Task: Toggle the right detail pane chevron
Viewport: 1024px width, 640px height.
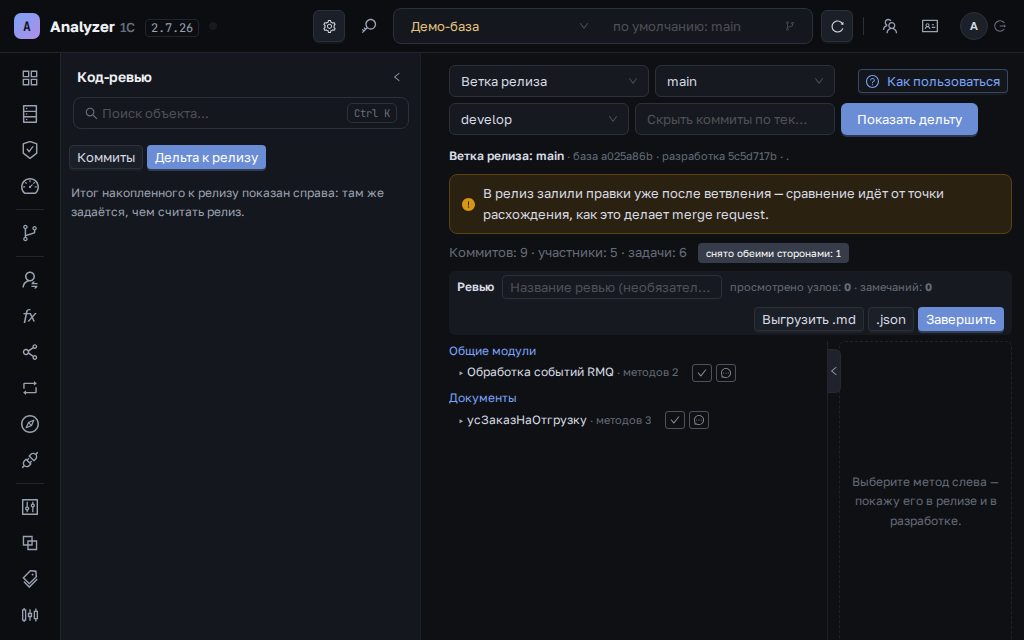Action: point(834,371)
